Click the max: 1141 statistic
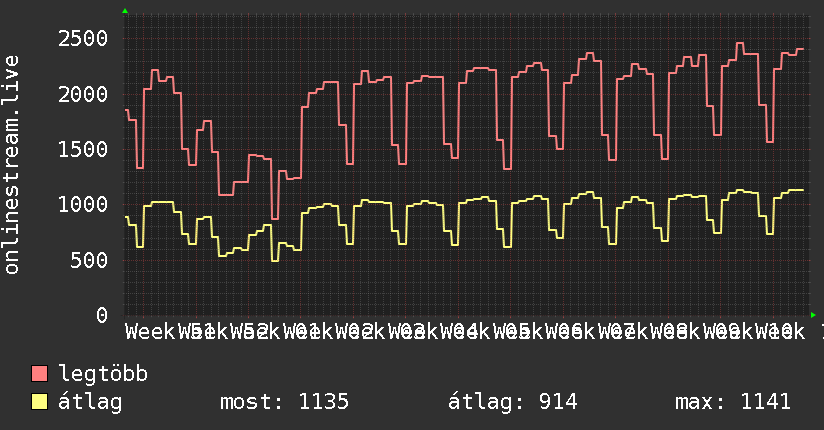Viewport: 824px width, 430px height. click(x=733, y=402)
